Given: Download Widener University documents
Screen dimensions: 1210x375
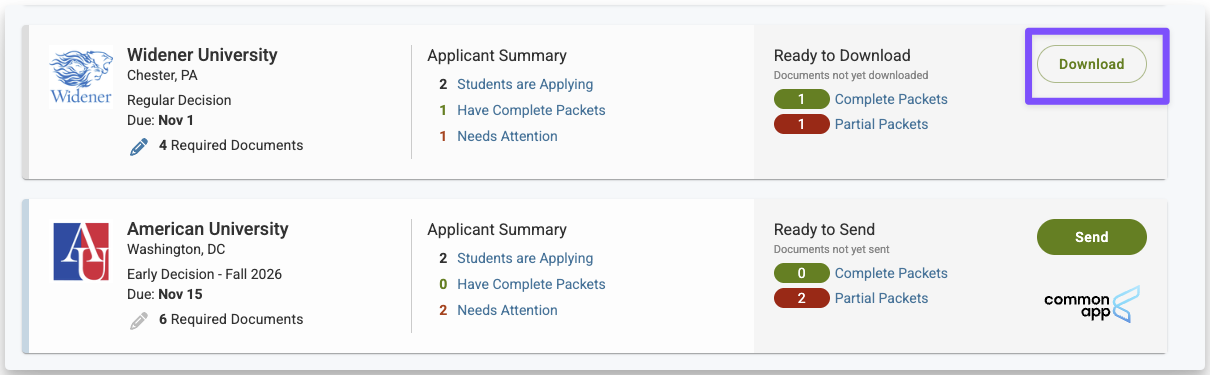Looking at the screenshot, I should (1092, 64).
